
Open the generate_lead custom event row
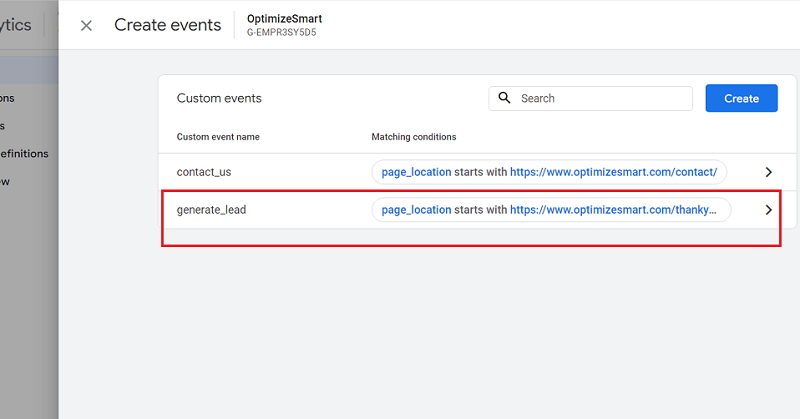[477, 210]
